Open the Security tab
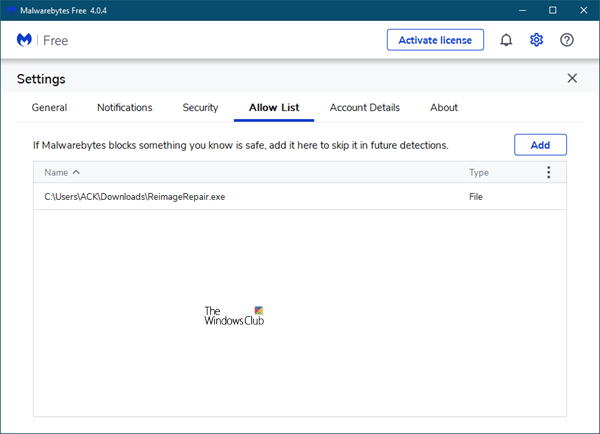600x434 pixels. 200,108
